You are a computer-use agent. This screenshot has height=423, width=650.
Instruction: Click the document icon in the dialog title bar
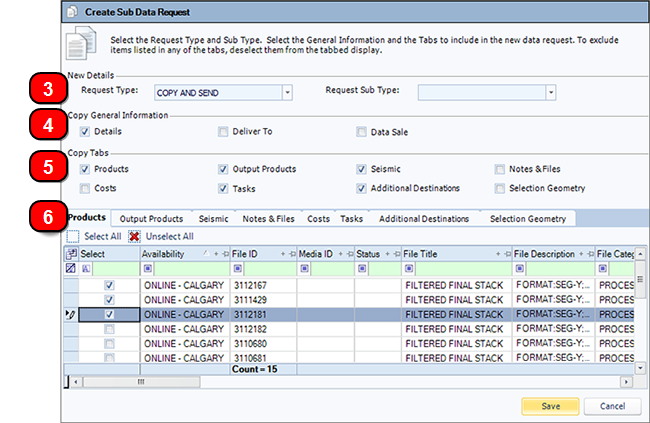pos(72,12)
